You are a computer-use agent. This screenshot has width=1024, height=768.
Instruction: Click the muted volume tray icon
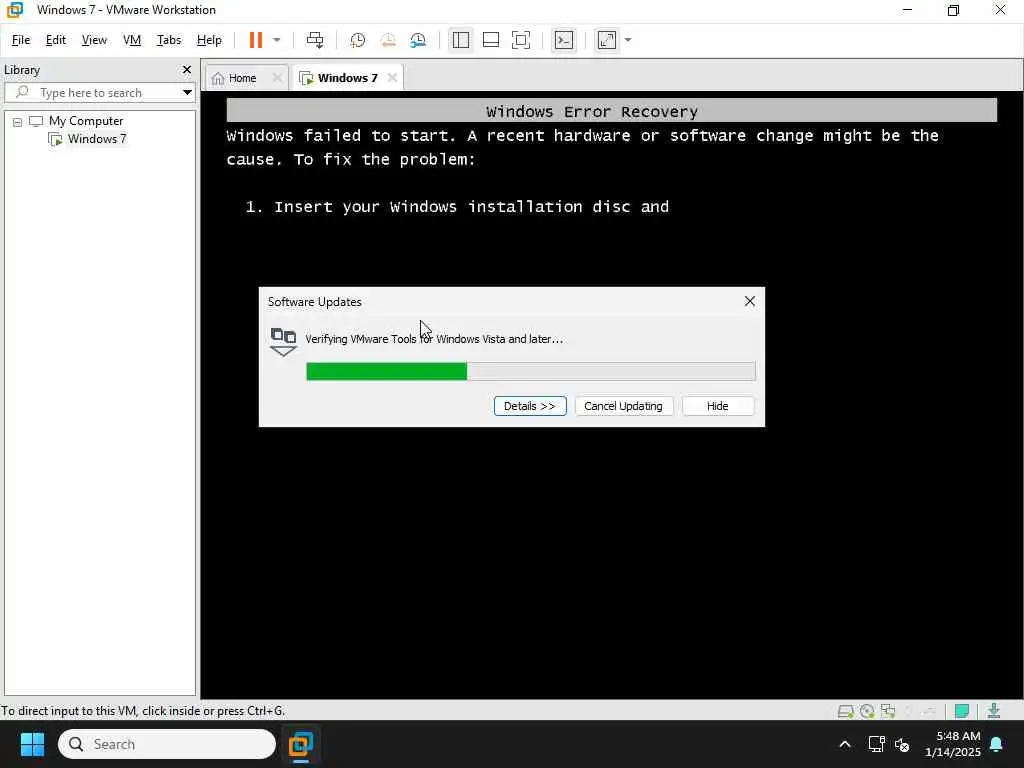(902, 744)
